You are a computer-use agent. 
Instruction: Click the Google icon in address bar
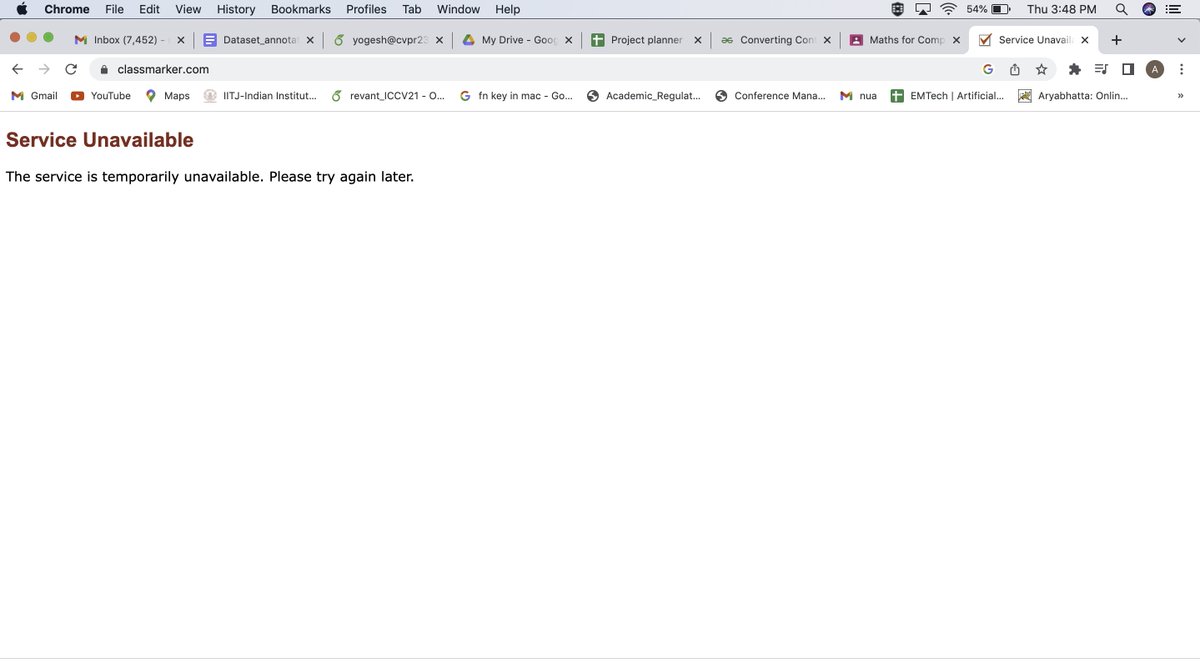[x=988, y=69]
